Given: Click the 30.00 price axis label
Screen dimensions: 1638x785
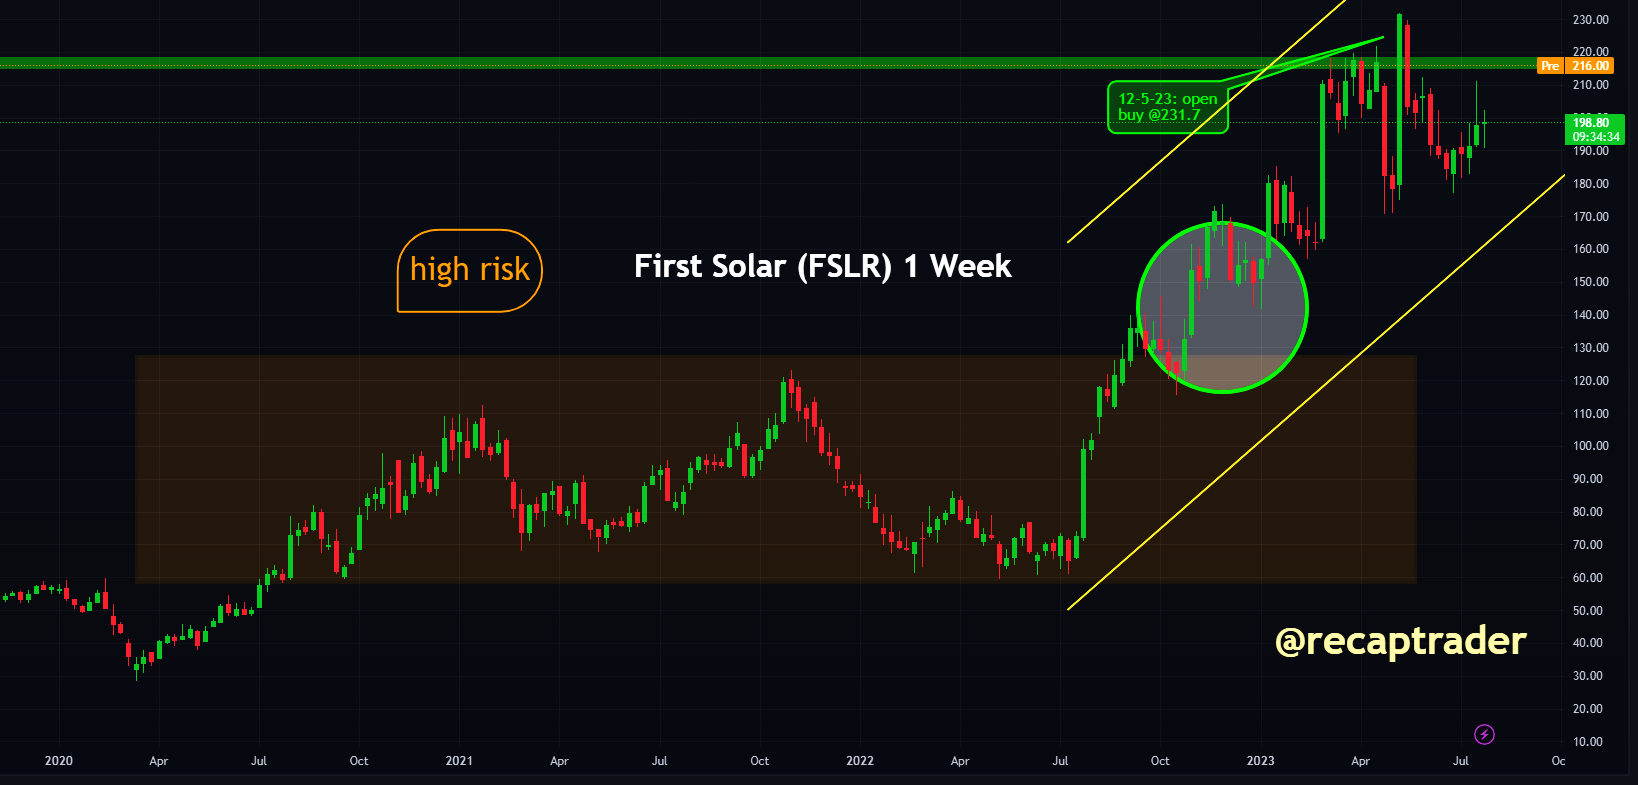Looking at the screenshot, I should [x=1590, y=676].
